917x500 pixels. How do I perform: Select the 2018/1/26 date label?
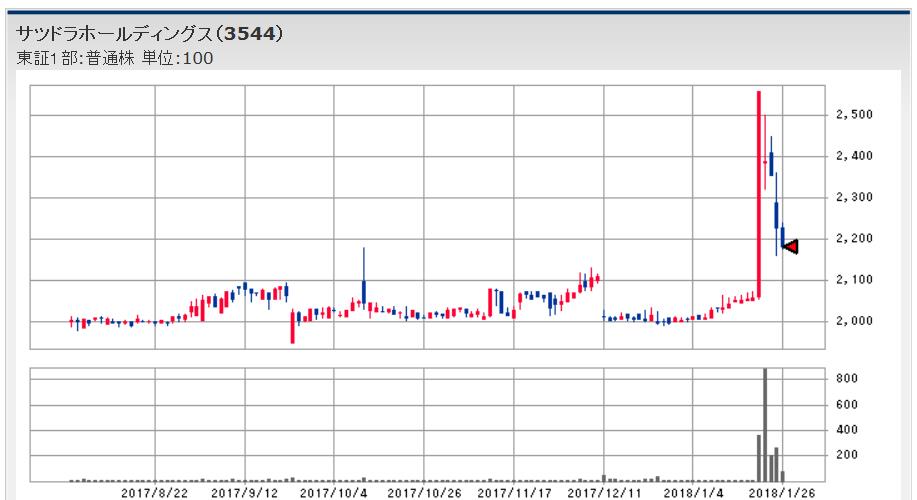coord(782,493)
